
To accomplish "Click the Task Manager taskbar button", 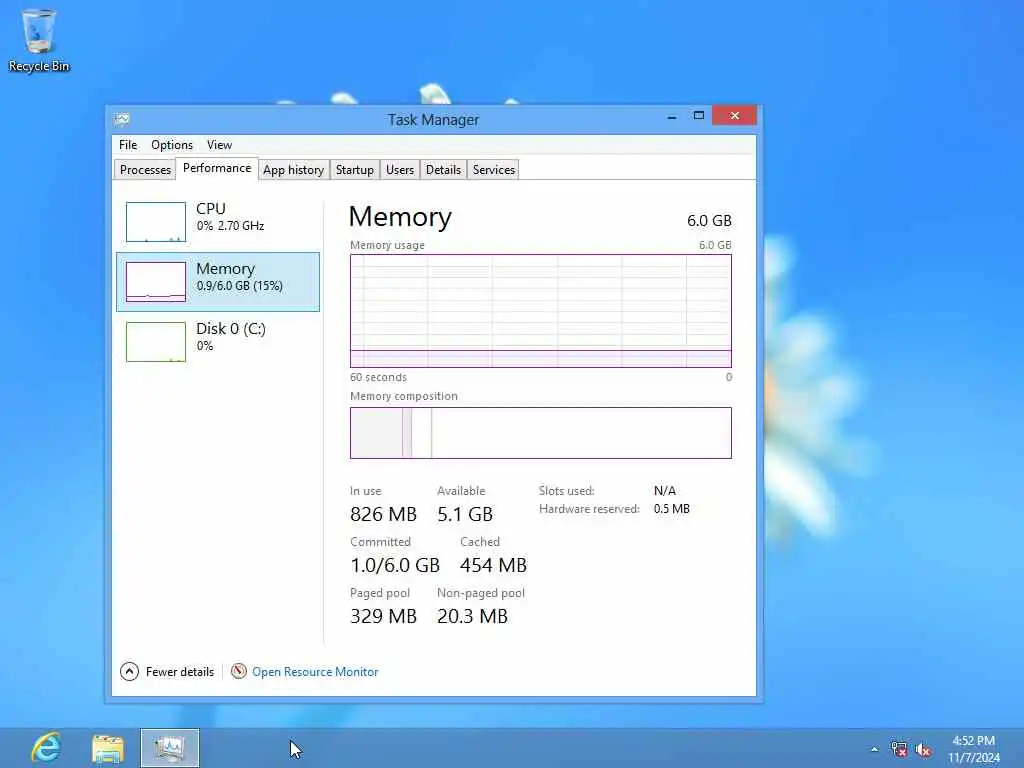I will point(170,748).
